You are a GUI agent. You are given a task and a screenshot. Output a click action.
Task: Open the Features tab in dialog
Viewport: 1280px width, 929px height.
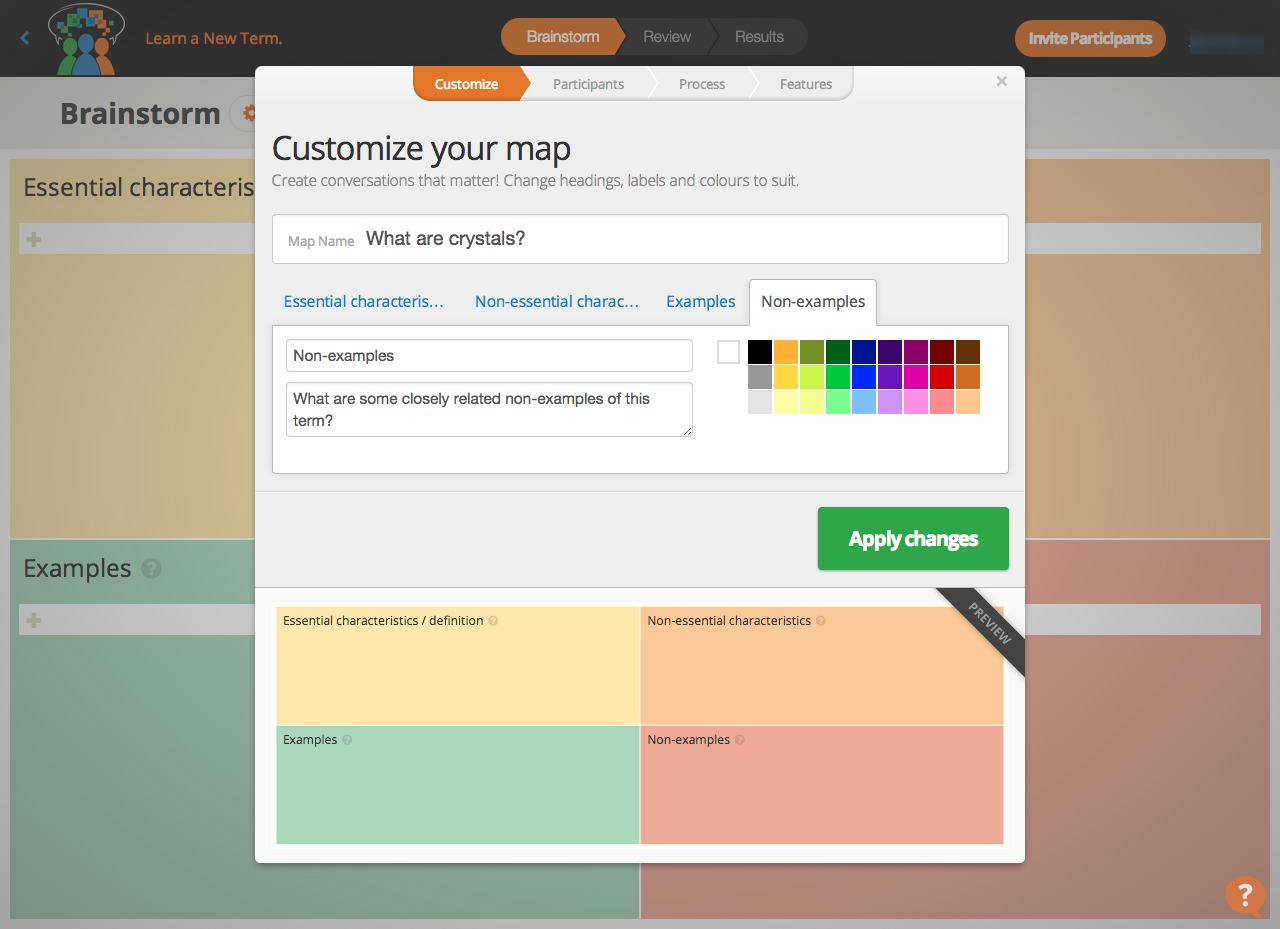pos(806,84)
